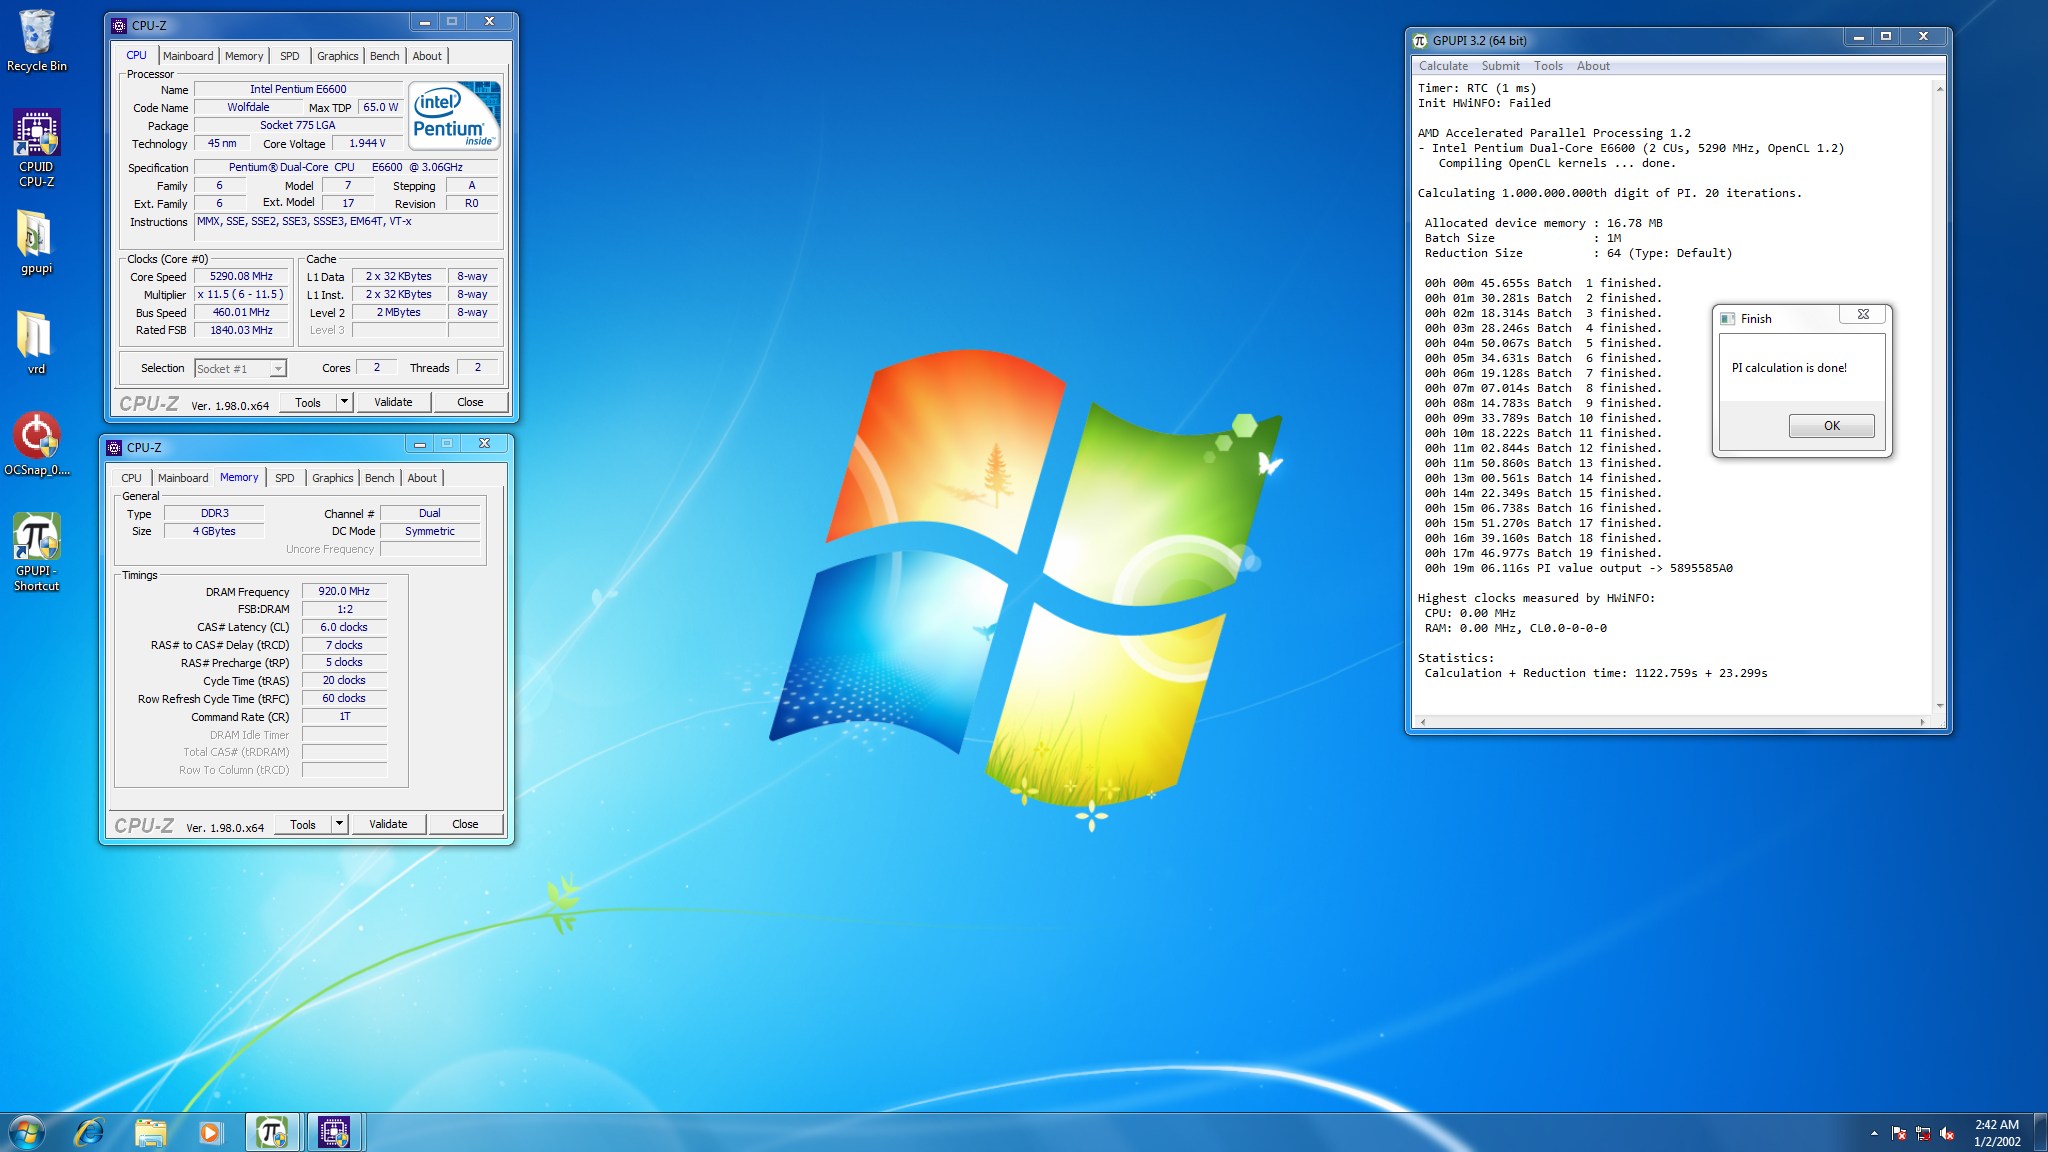Viewport: 2048px width, 1152px height.
Task: Open Graphics tab in top CPU-Z
Action: (337, 56)
